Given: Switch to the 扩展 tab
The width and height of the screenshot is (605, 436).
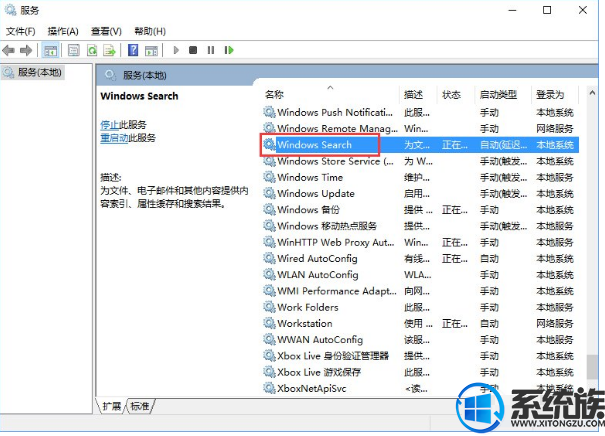Looking at the screenshot, I should click(112, 406).
